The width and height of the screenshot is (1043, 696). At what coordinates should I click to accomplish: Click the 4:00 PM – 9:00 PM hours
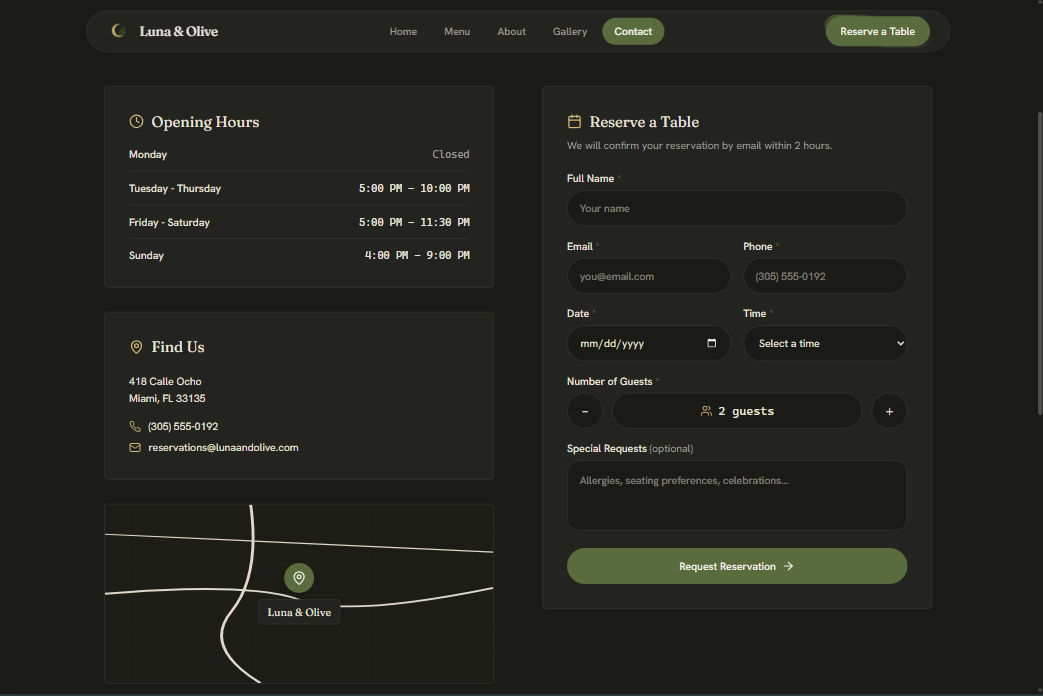point(417,256)
